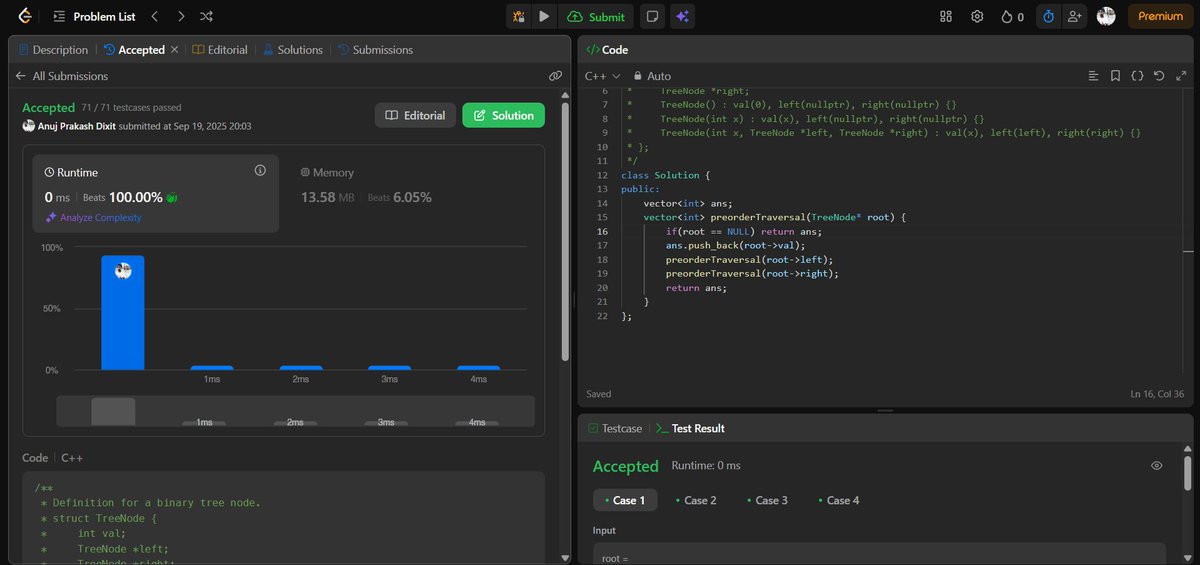Open the user profile avatar
The image size is (1200, 565).
pos(1105,16)
